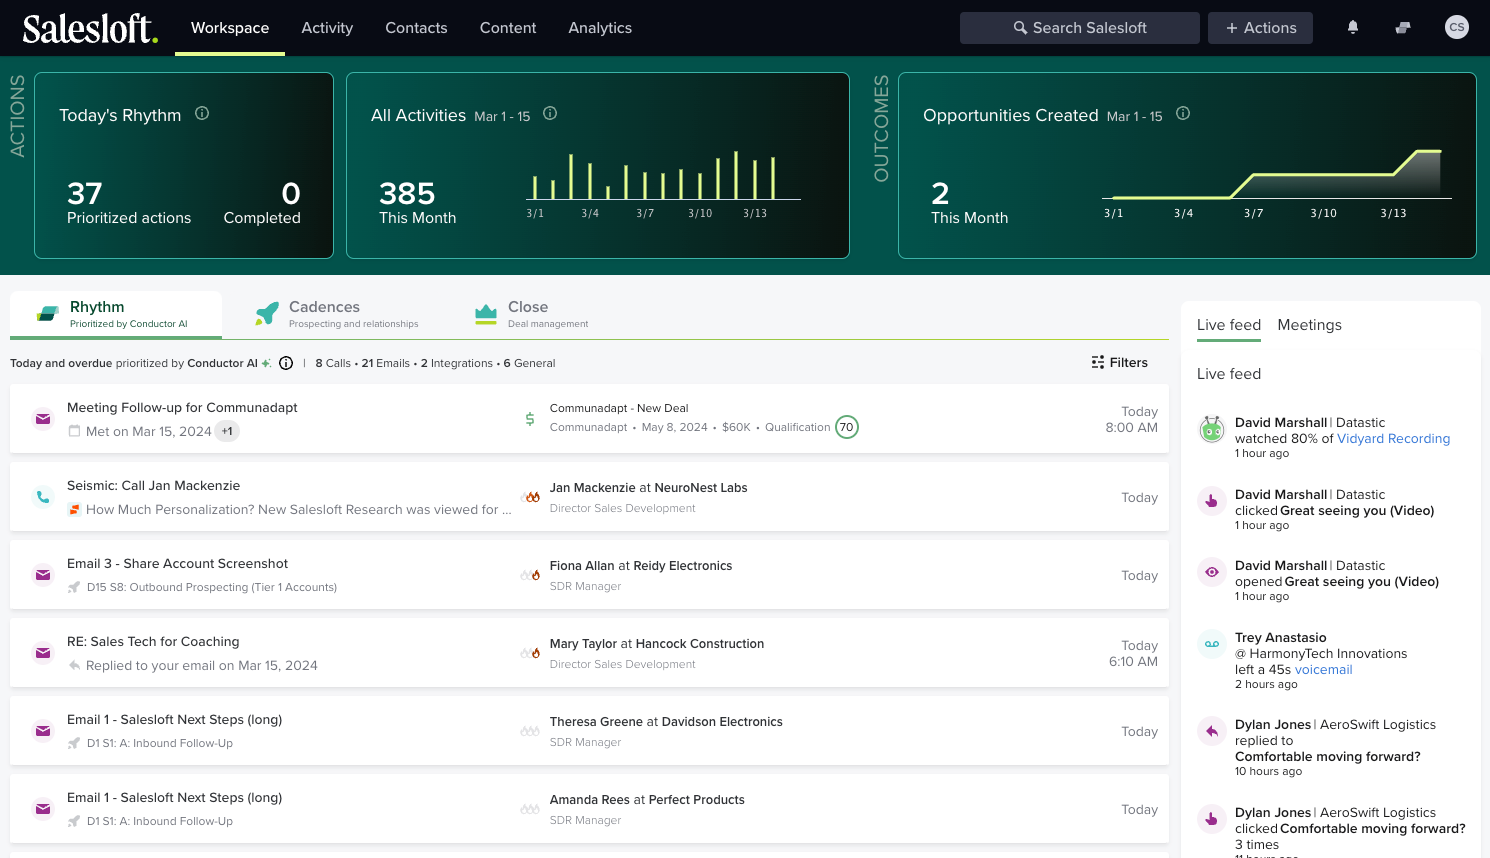Show info for Today's Rhythm
Viewport: 1490px width, 858px height.
[x=202, y=114]
